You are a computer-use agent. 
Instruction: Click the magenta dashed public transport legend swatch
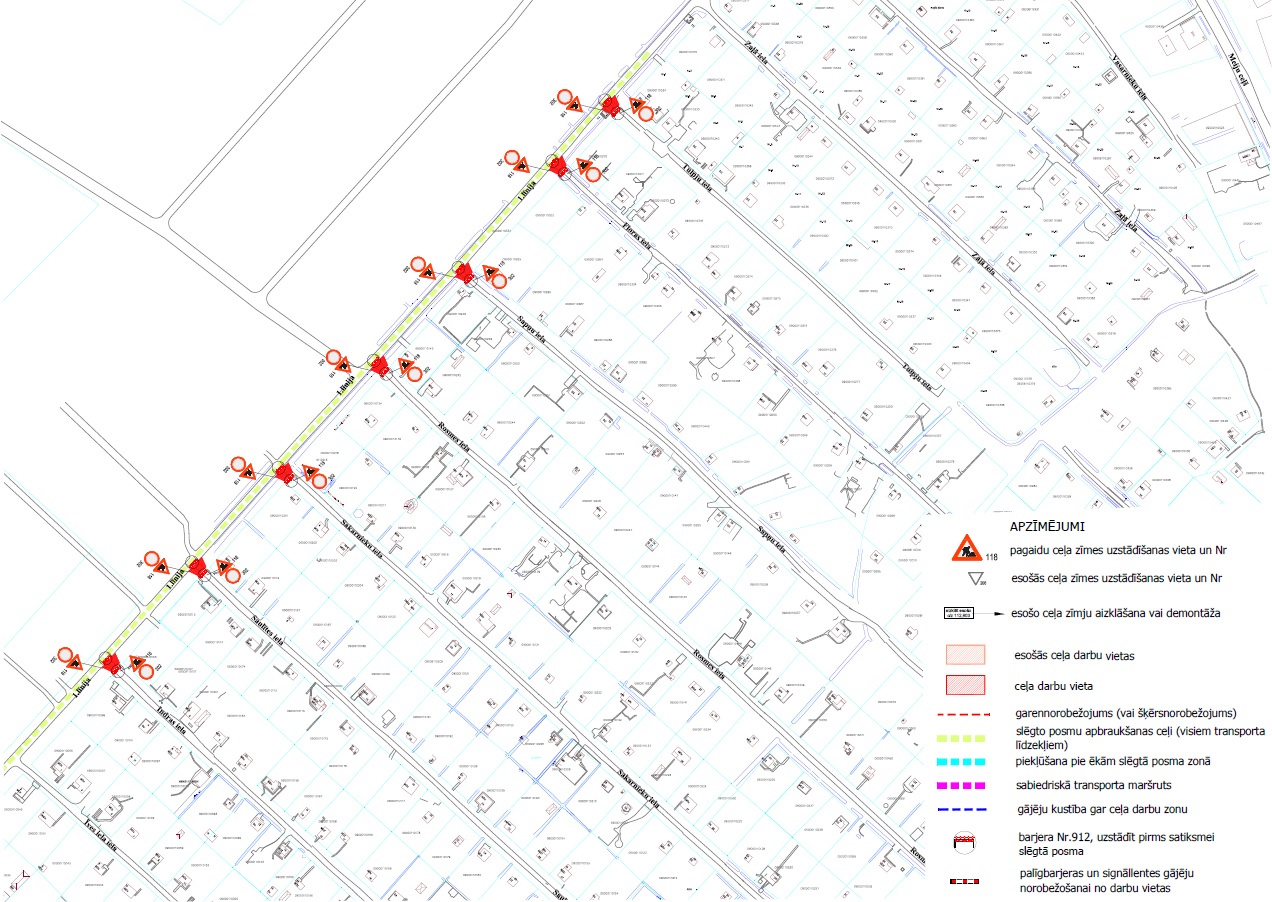click(x=967, y=785)
